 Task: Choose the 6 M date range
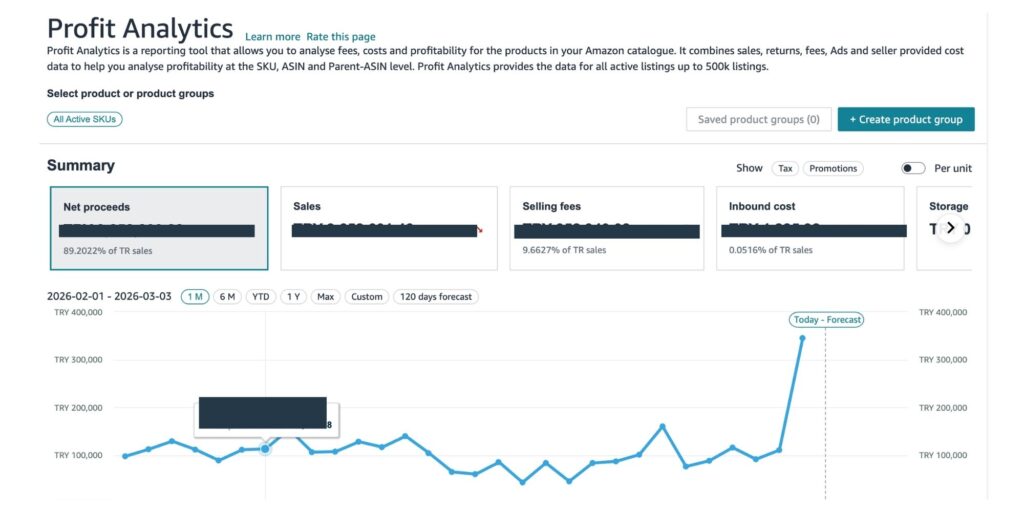[227, 296]
